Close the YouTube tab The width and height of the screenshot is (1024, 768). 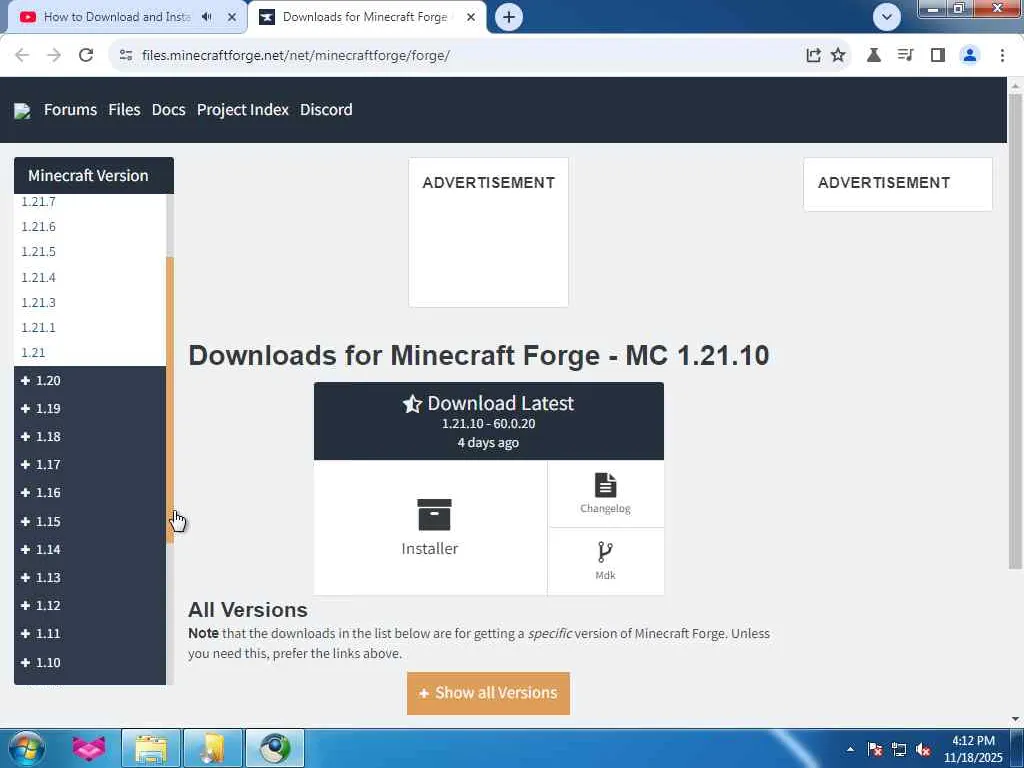[x=232, y=17]
